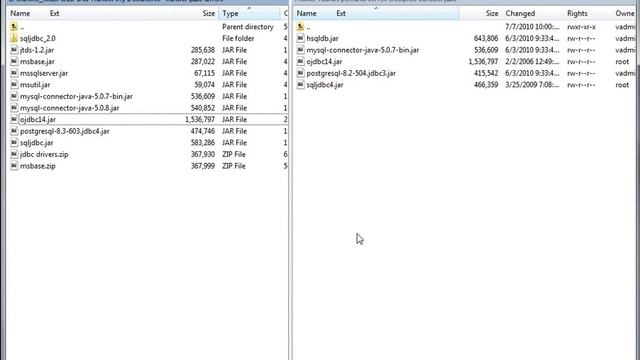The width and height of the screenshot is (640, 360).
Task: Select msbase.zip file name
Action: [38, 166]
